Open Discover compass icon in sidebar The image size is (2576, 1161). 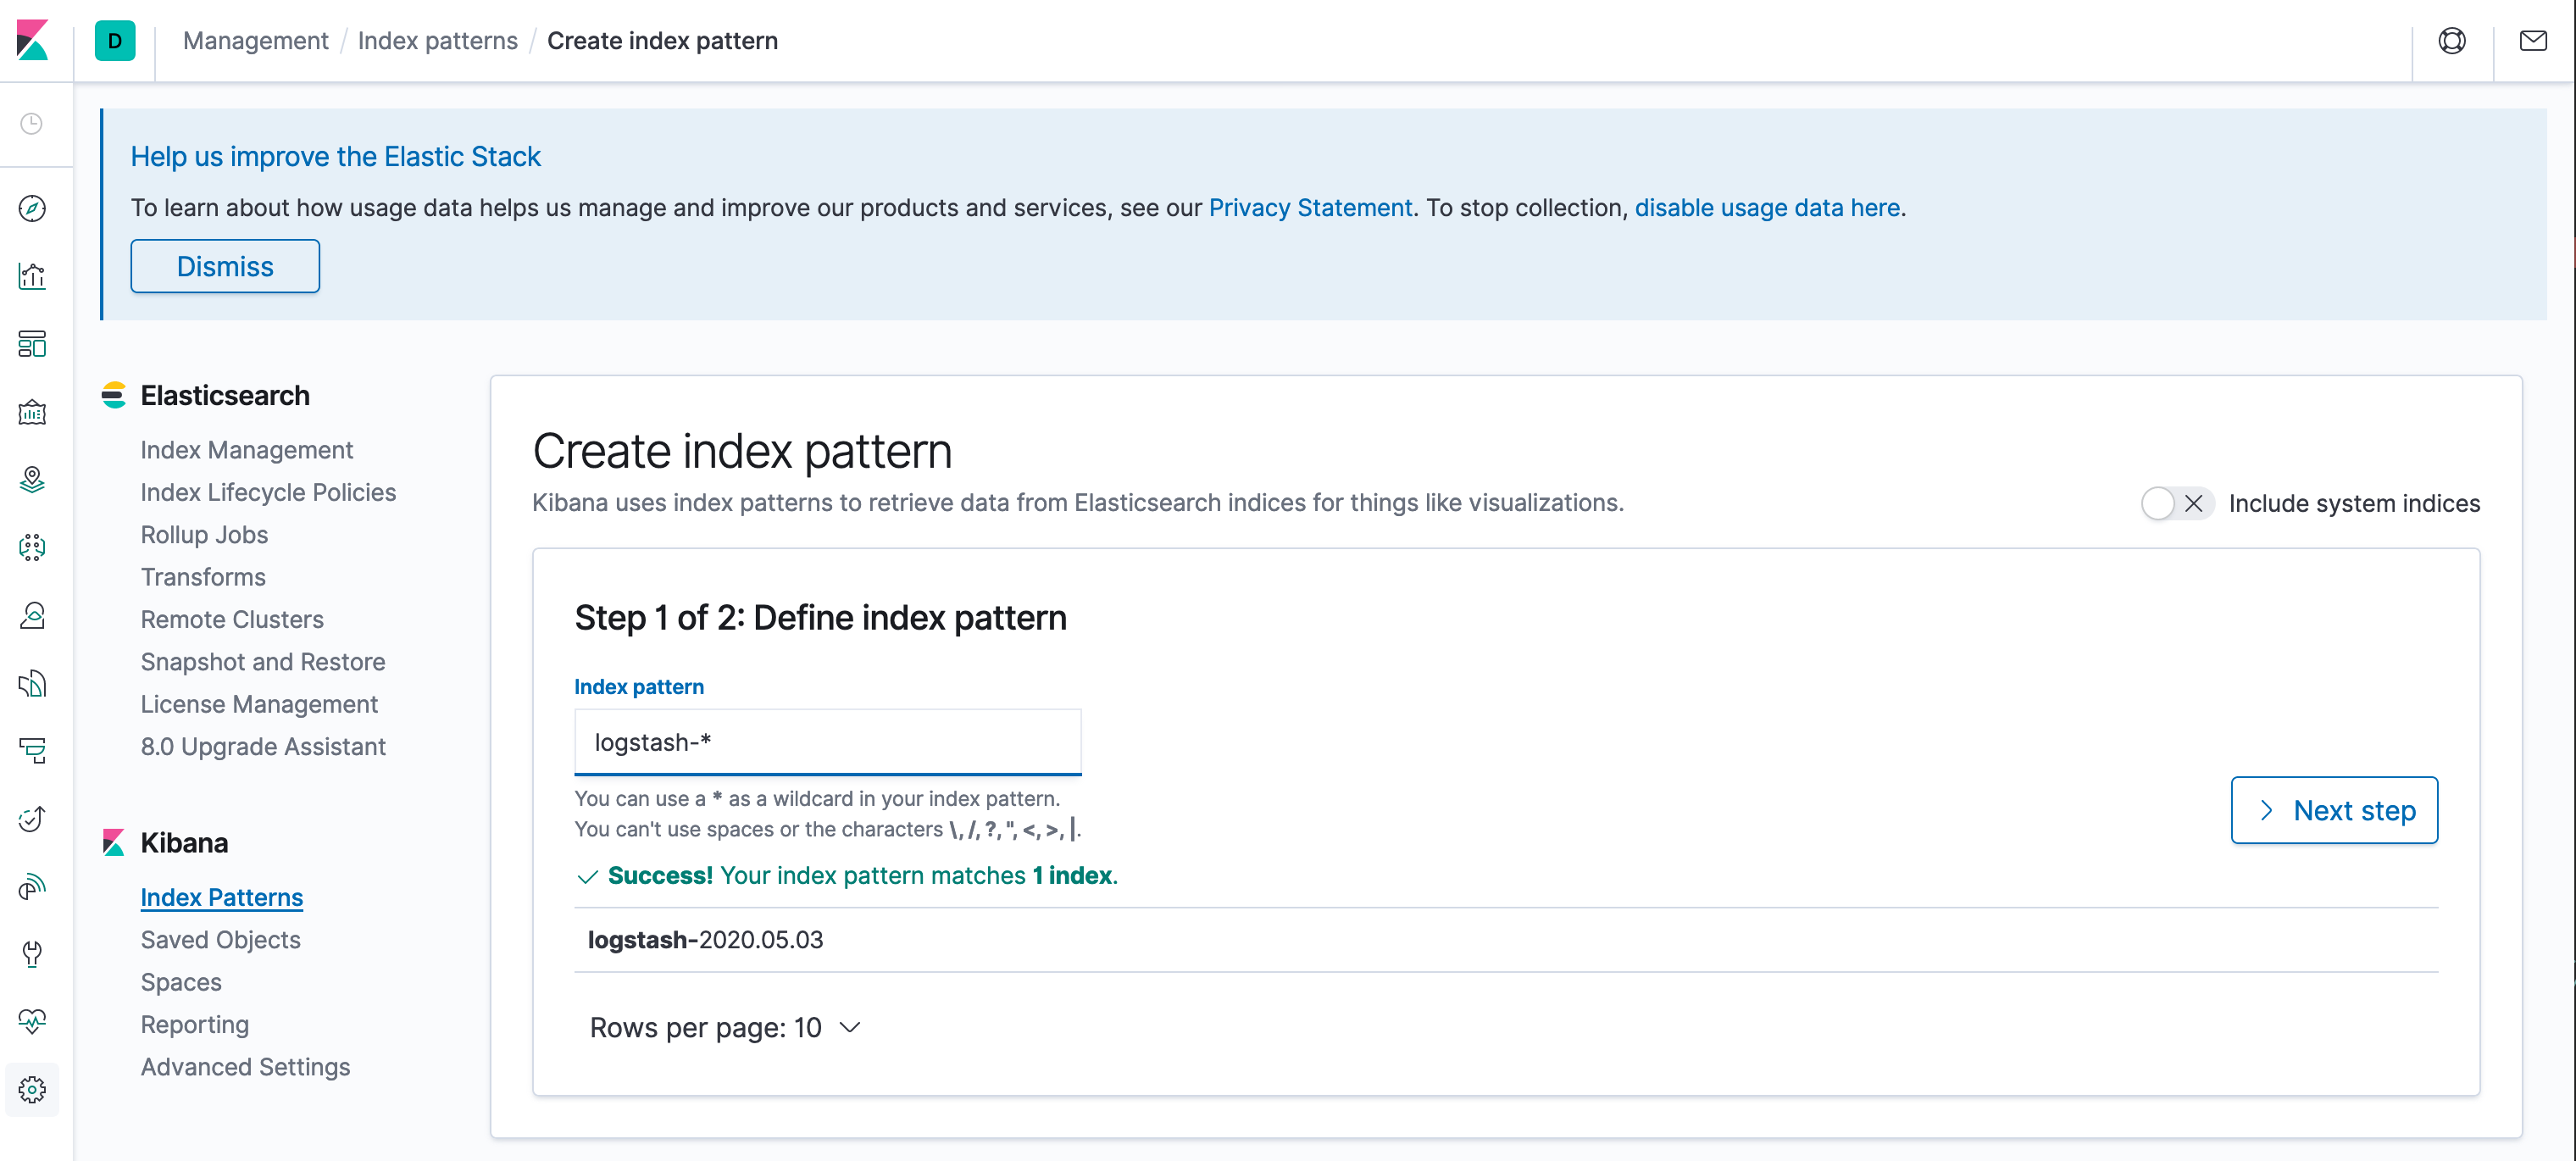click(32, 208)
